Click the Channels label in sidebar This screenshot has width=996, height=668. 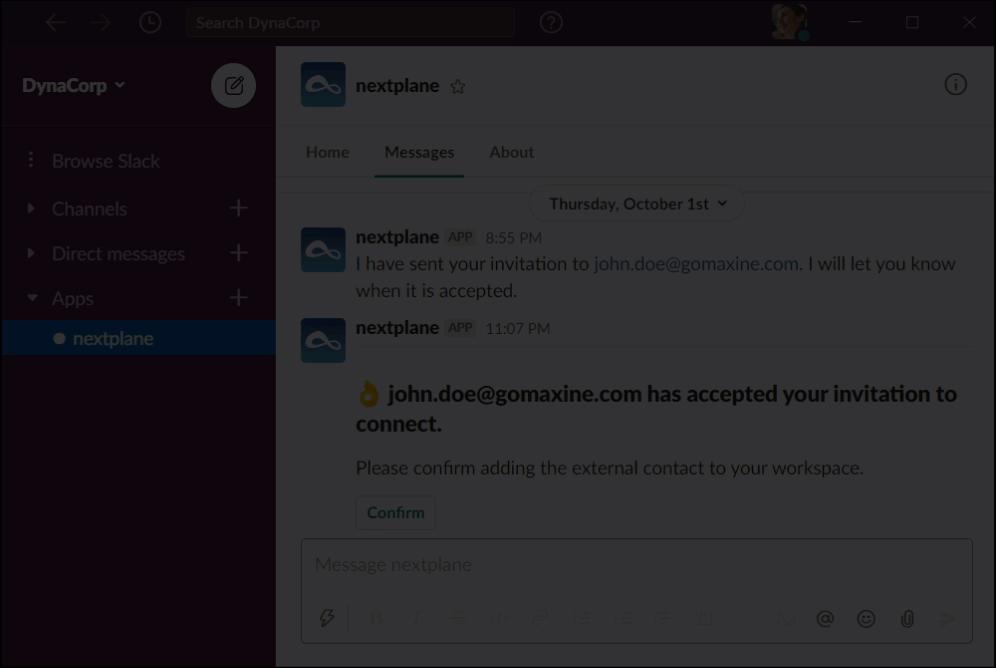[89, 209]
